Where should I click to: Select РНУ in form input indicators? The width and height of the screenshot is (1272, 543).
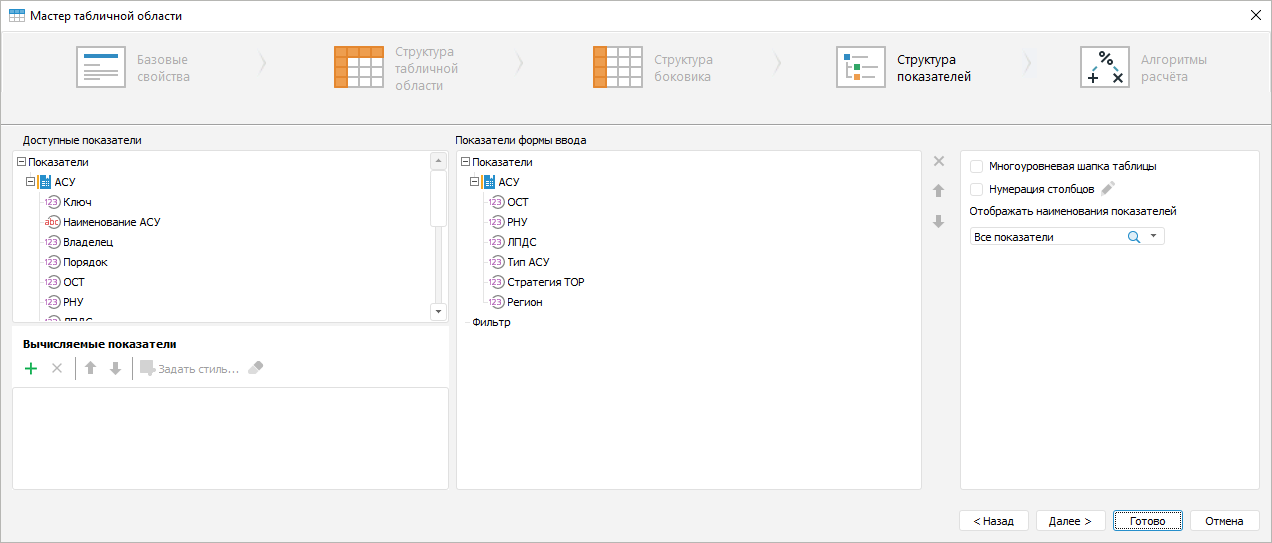pyautogui.click(x=517, y=222)
